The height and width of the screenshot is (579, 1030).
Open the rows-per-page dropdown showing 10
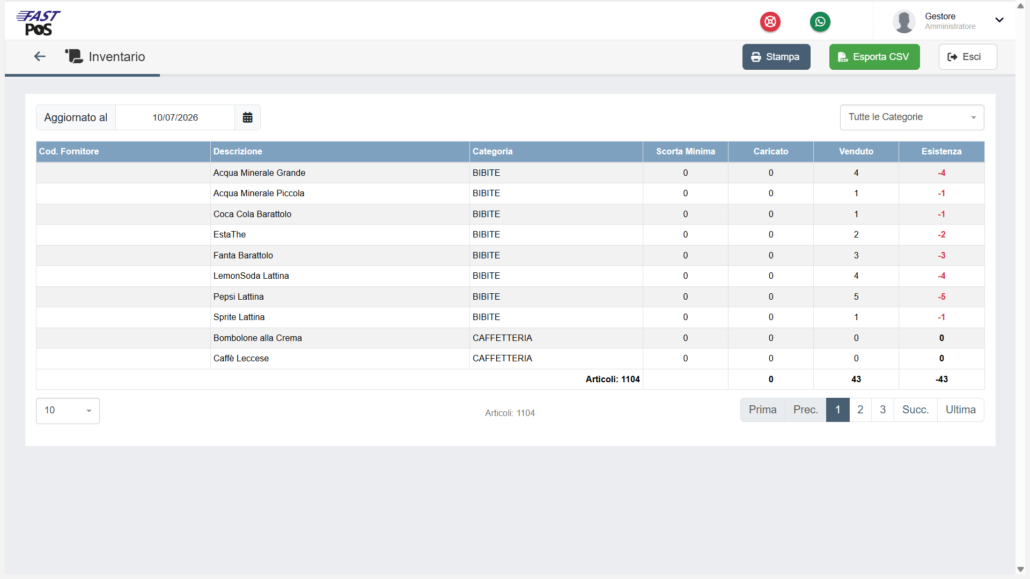68,410
